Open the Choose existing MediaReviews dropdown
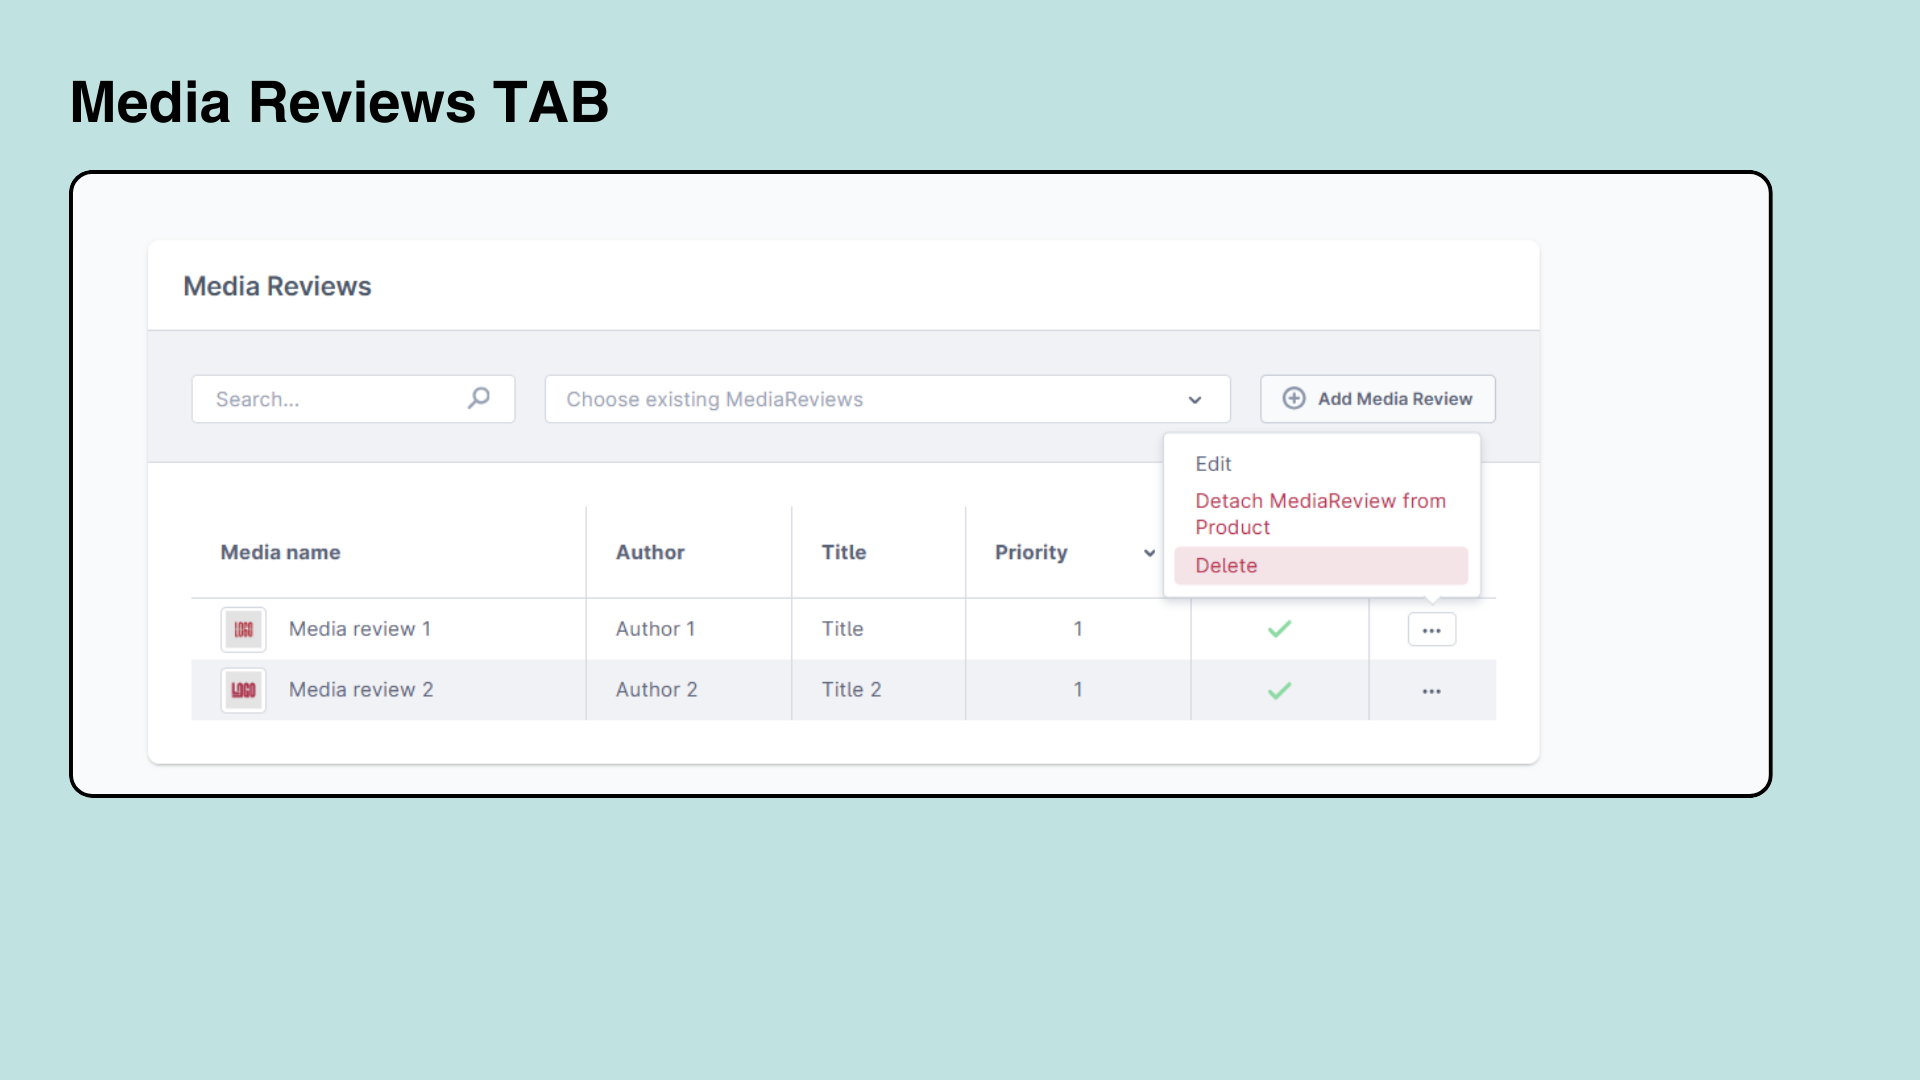The image size is (1920, 1080). [x=887, y=399]
